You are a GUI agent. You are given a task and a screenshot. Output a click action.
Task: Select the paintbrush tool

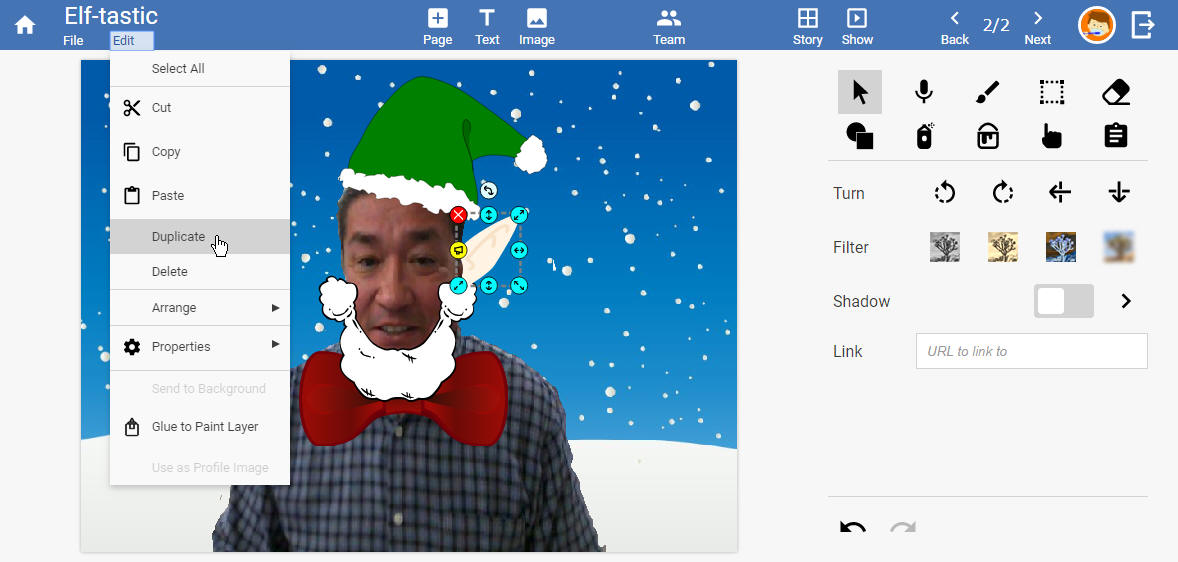tap(987, 92)
